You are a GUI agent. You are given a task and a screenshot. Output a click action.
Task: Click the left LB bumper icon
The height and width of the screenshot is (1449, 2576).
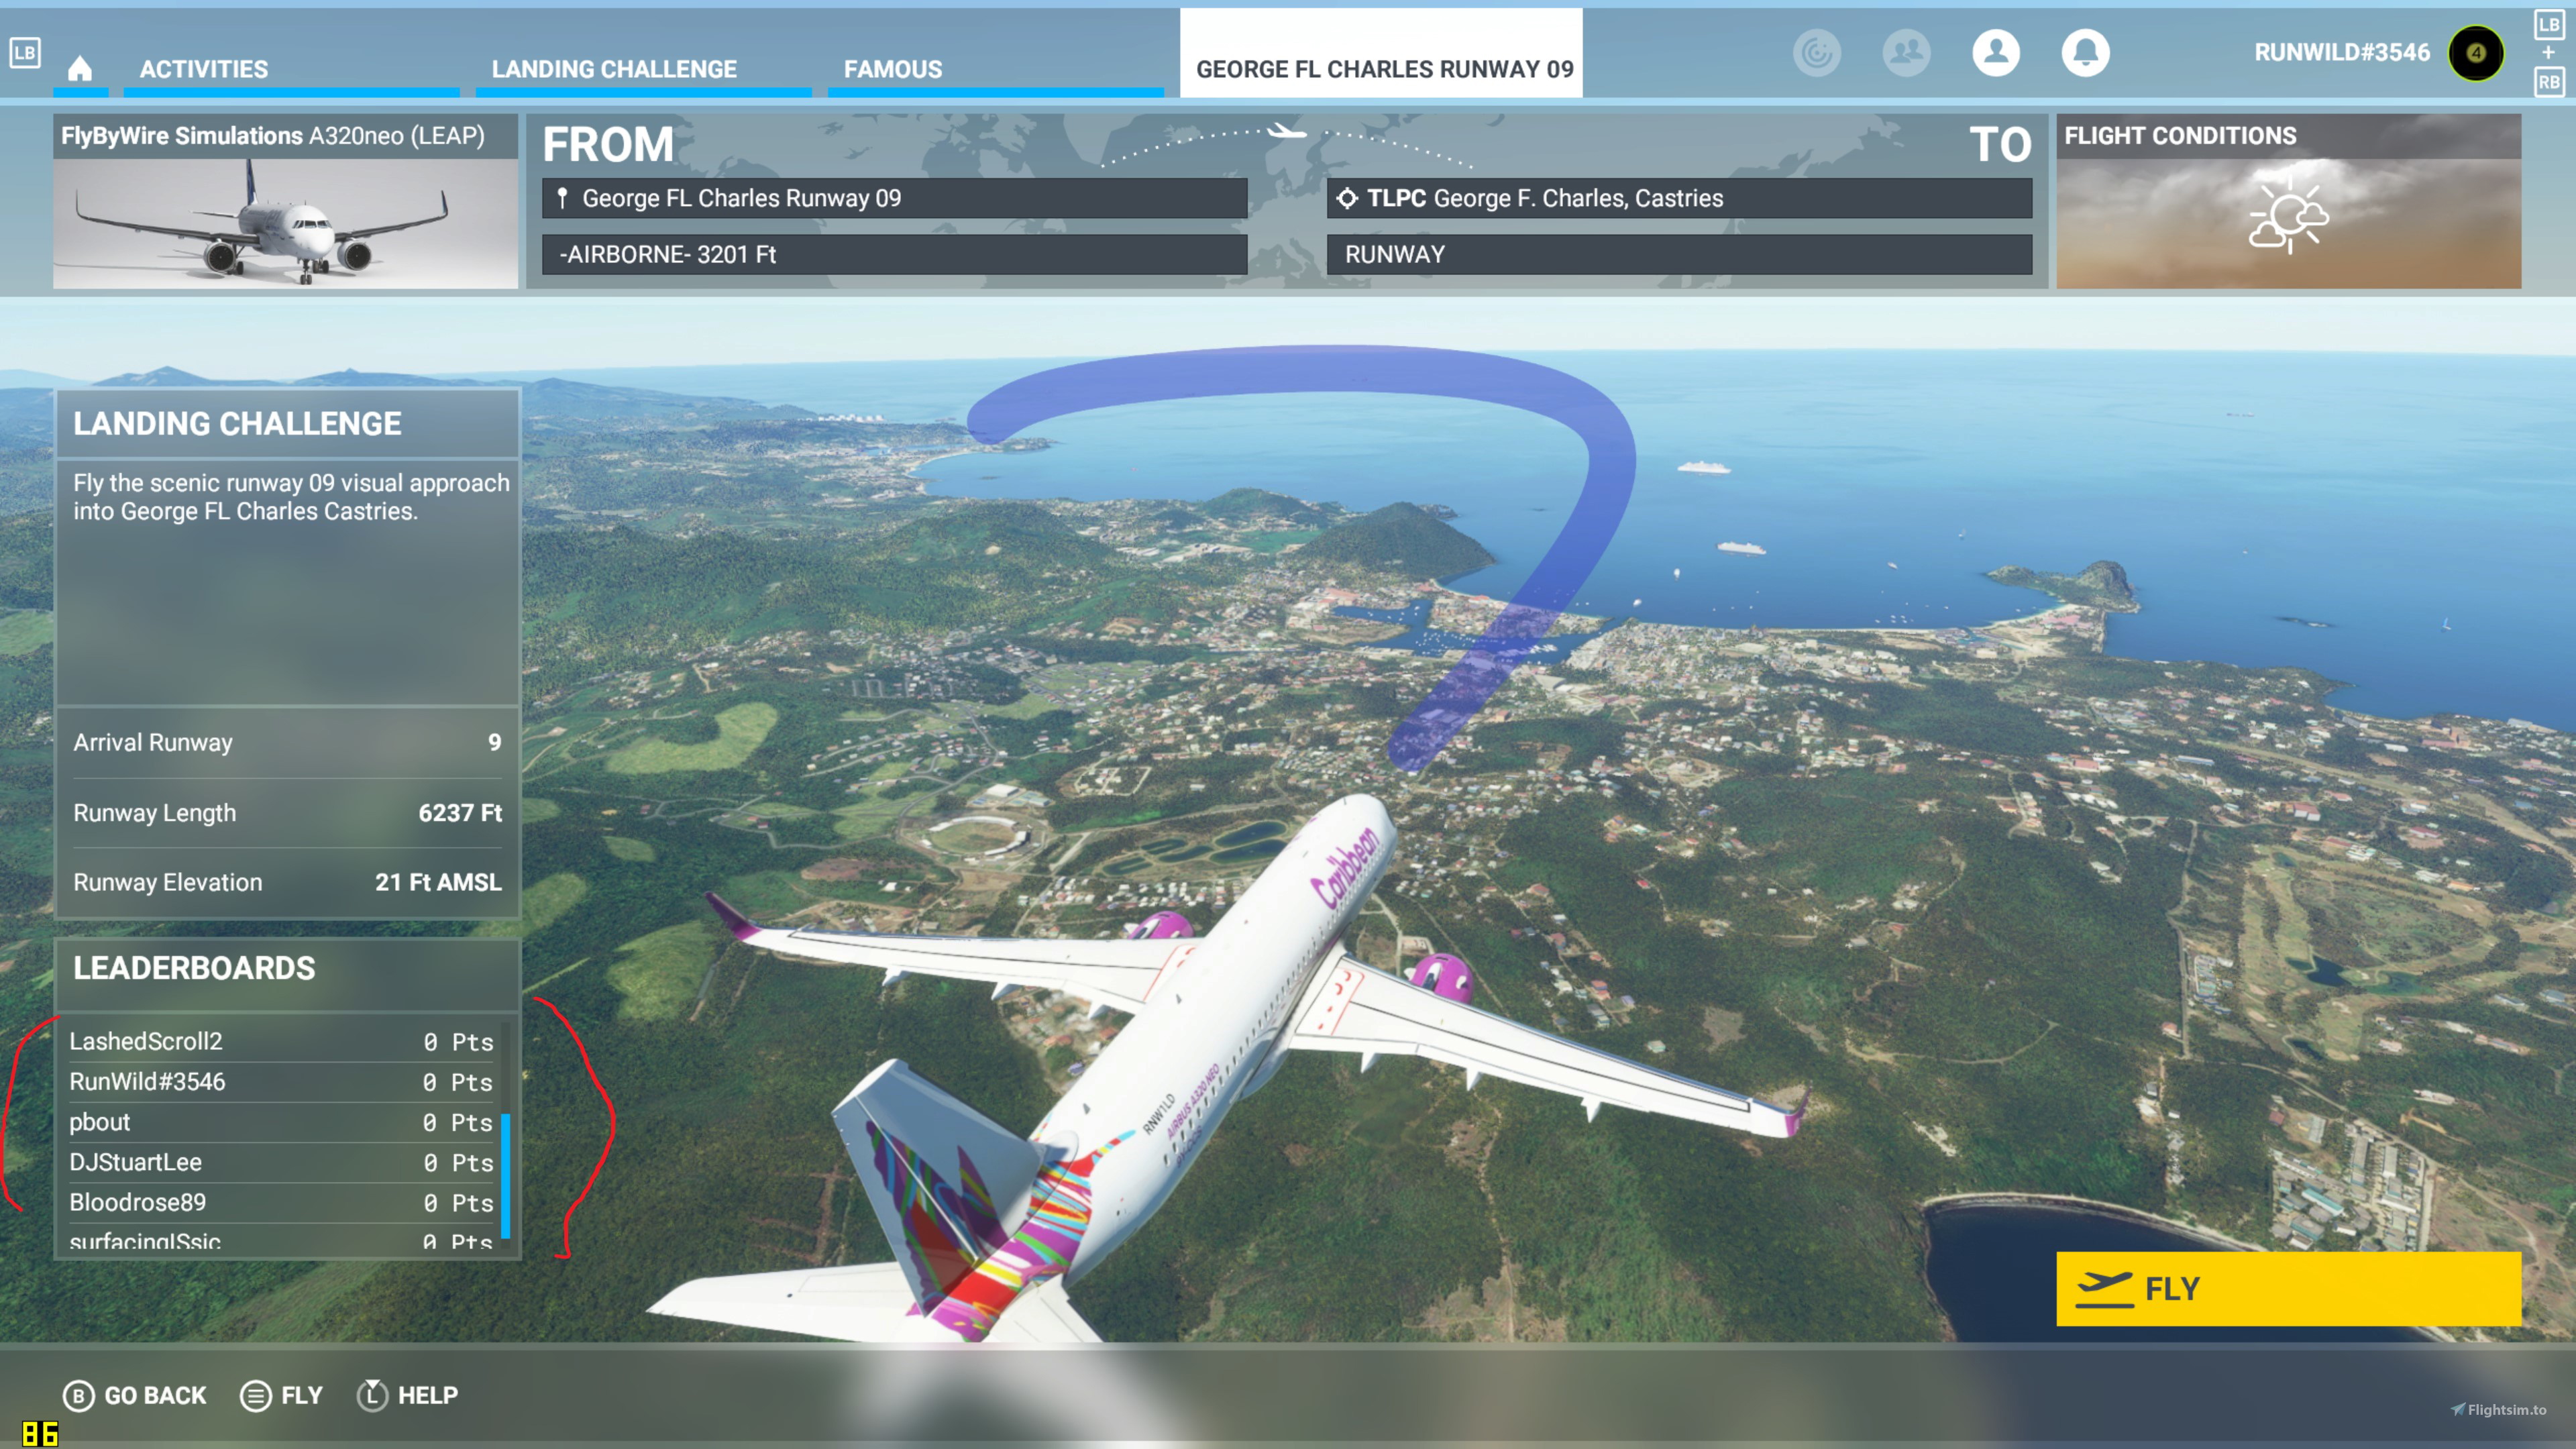pos(25,52)
